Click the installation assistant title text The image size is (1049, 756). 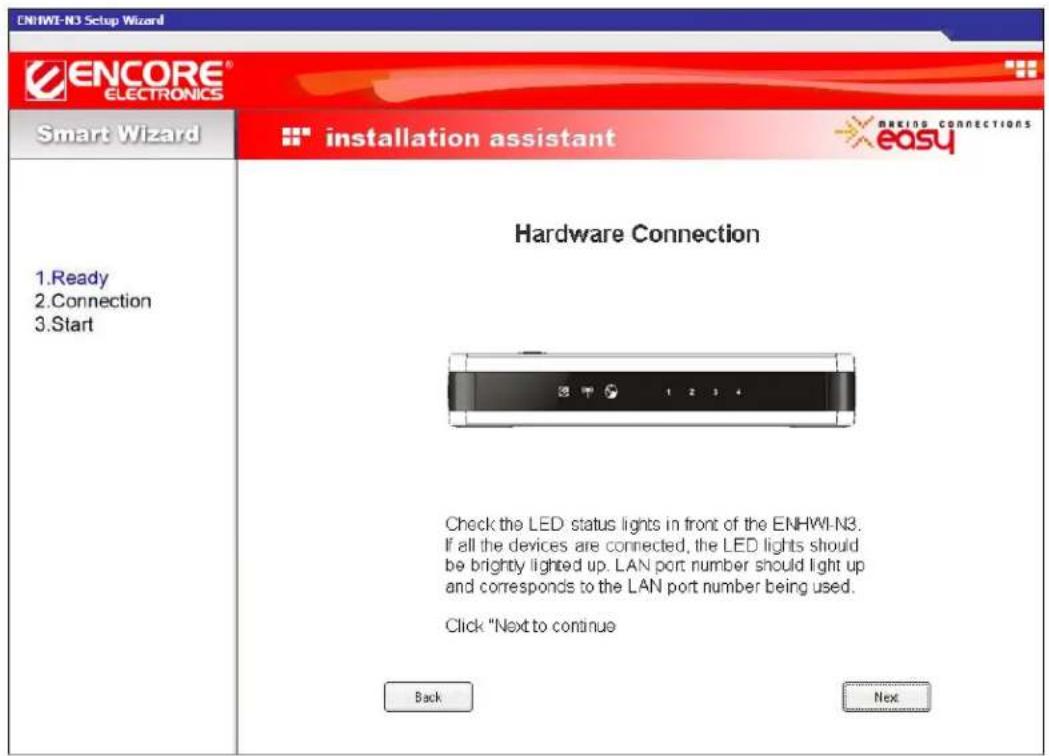click(x=470, y=138)
